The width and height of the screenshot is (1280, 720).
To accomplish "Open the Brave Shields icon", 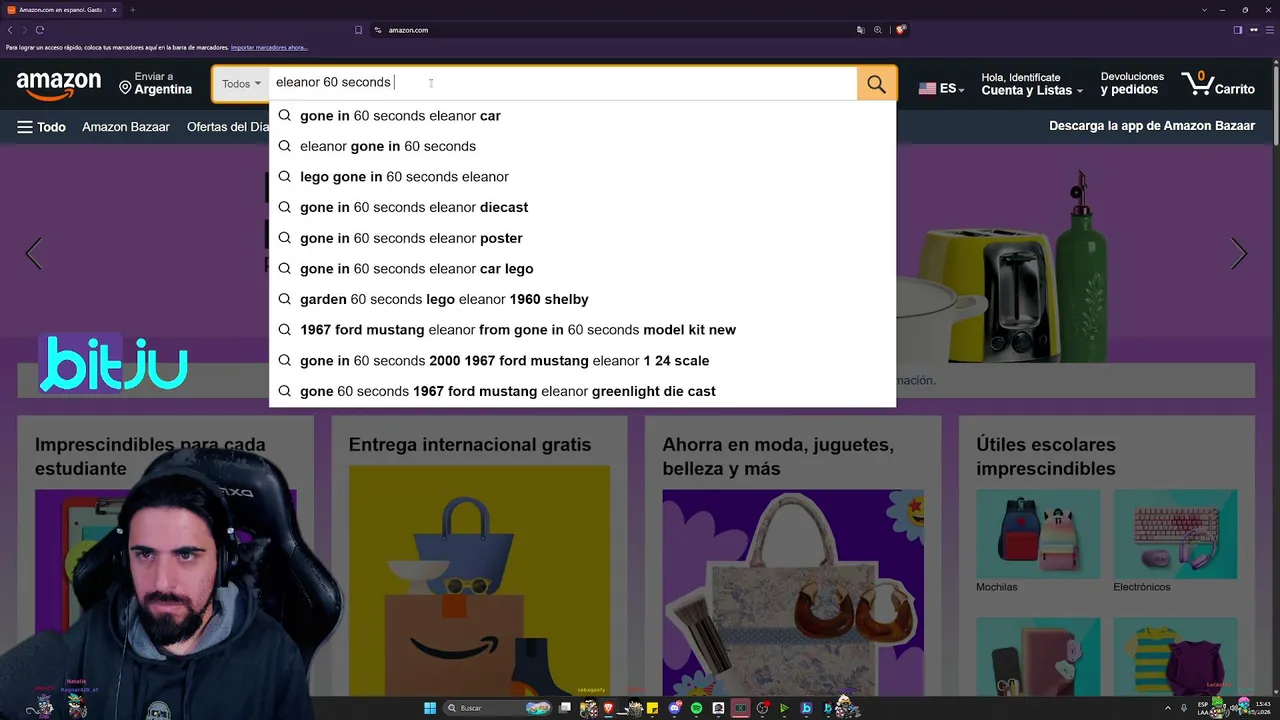I will (900, 30).
